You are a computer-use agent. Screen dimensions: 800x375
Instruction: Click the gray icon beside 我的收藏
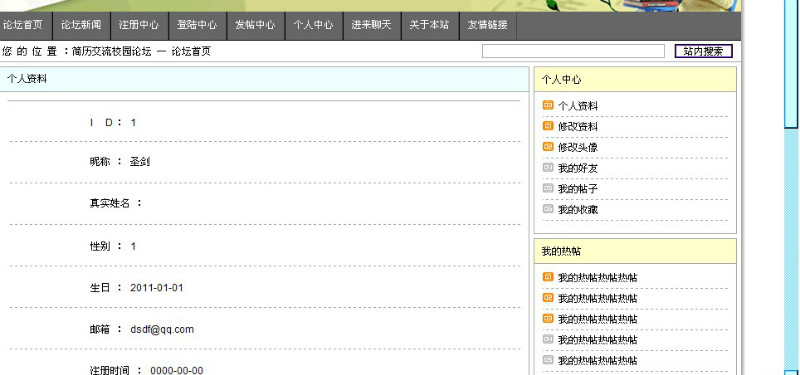(548, 209)
